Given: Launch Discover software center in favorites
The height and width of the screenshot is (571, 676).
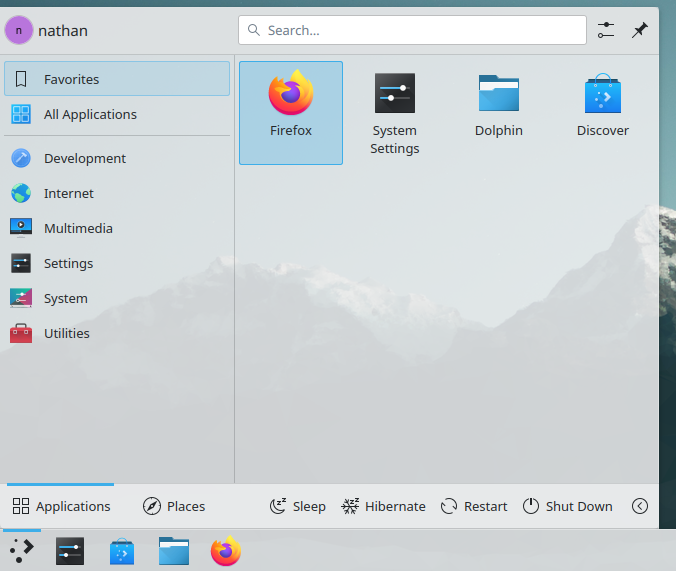Looking at the screenshot, I should click(x=603, y=113).
